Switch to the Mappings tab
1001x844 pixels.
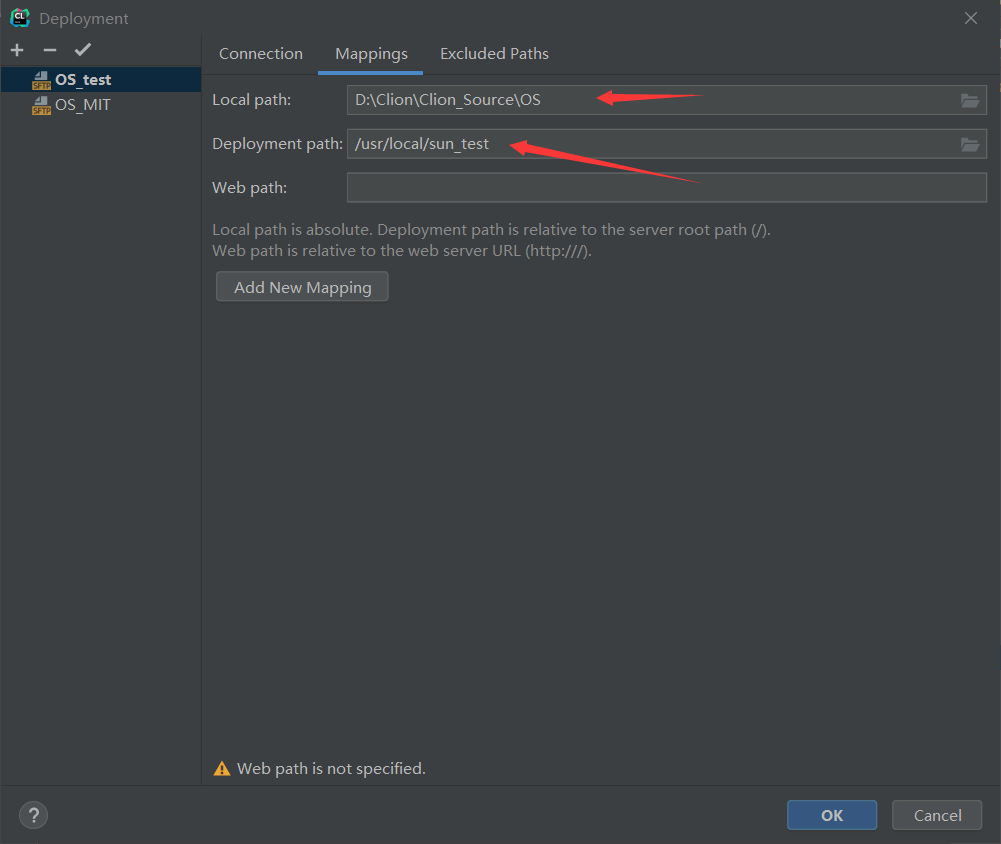[x=371, y=54]
